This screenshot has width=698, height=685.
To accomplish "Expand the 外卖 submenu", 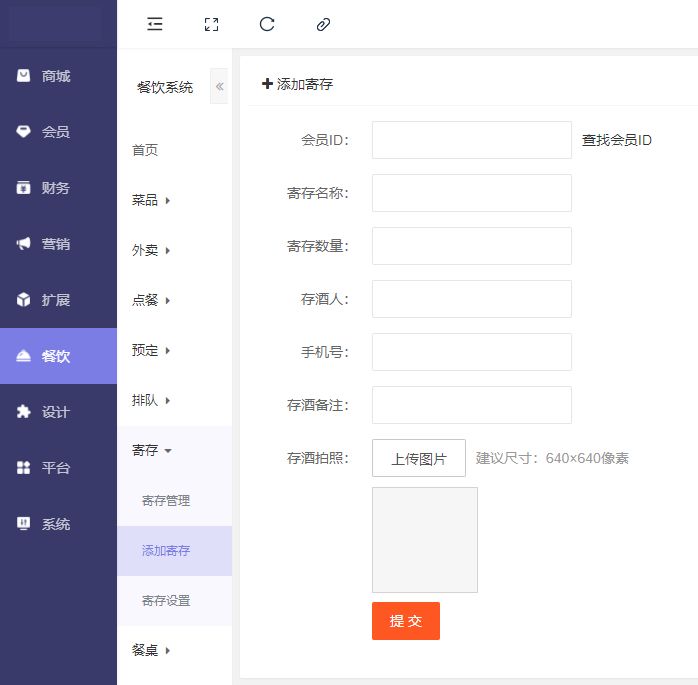I will coord(151,250).
